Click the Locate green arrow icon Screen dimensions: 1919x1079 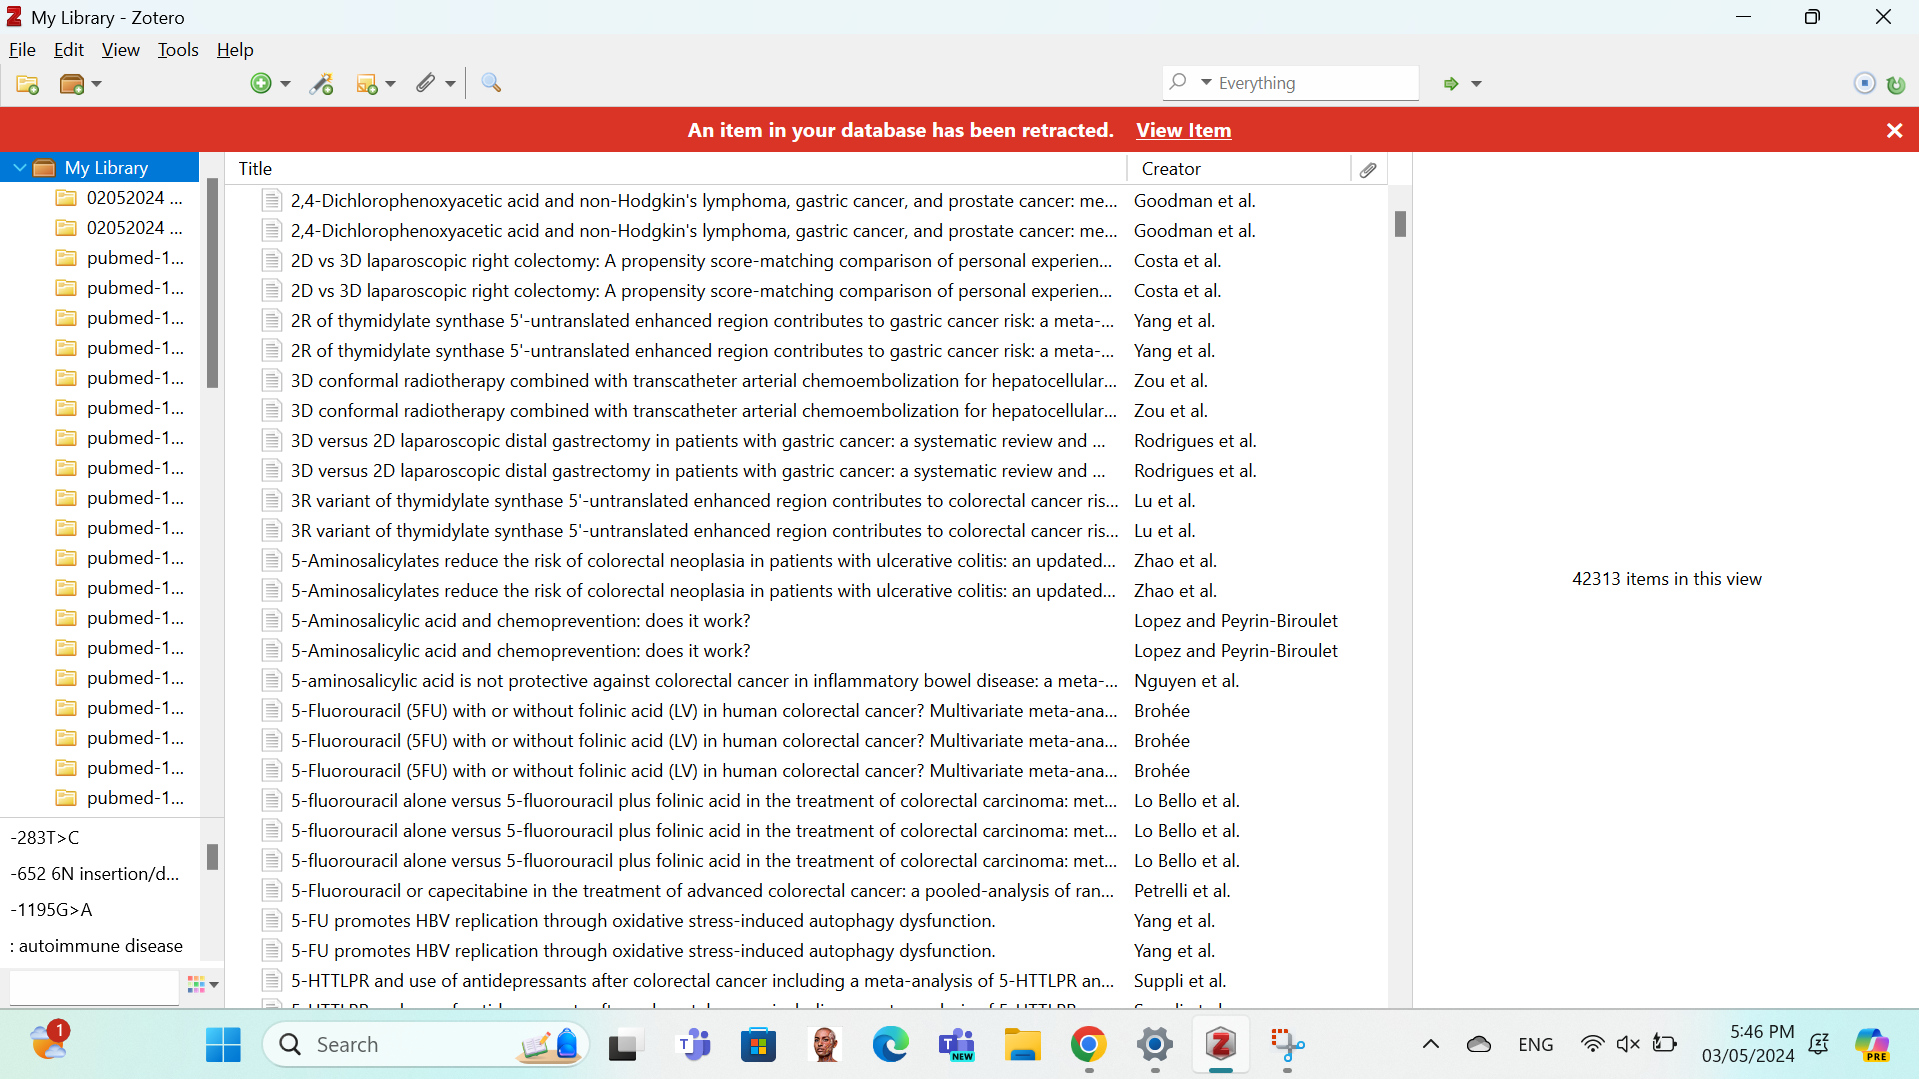[1451, 84]
